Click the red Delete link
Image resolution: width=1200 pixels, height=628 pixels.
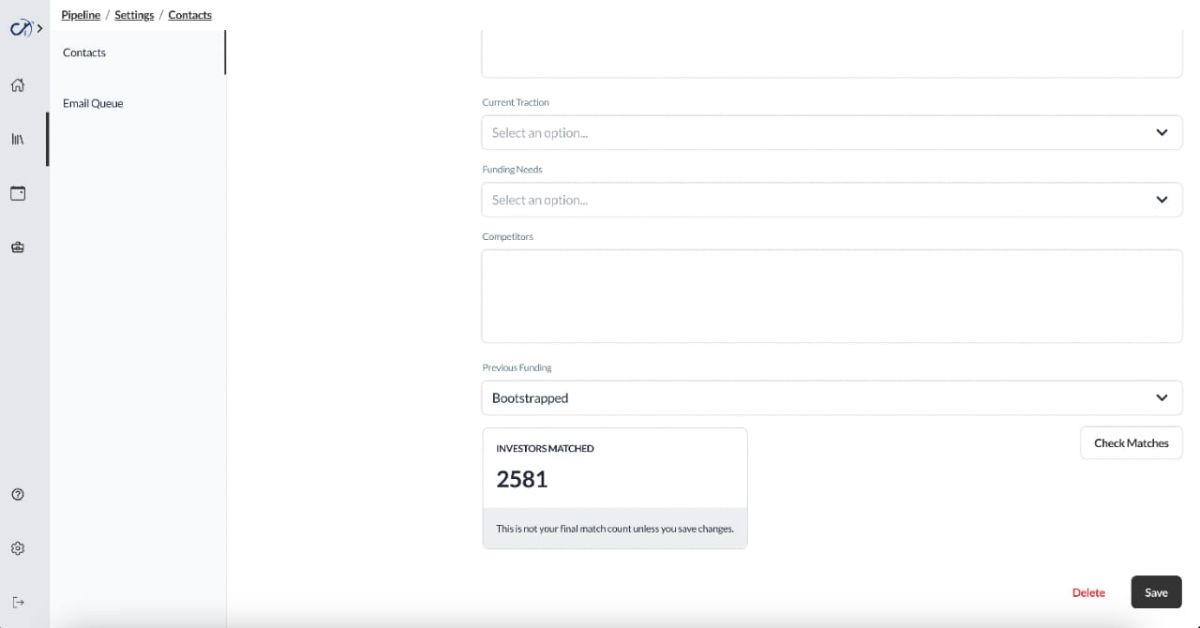click(1088, 593)
